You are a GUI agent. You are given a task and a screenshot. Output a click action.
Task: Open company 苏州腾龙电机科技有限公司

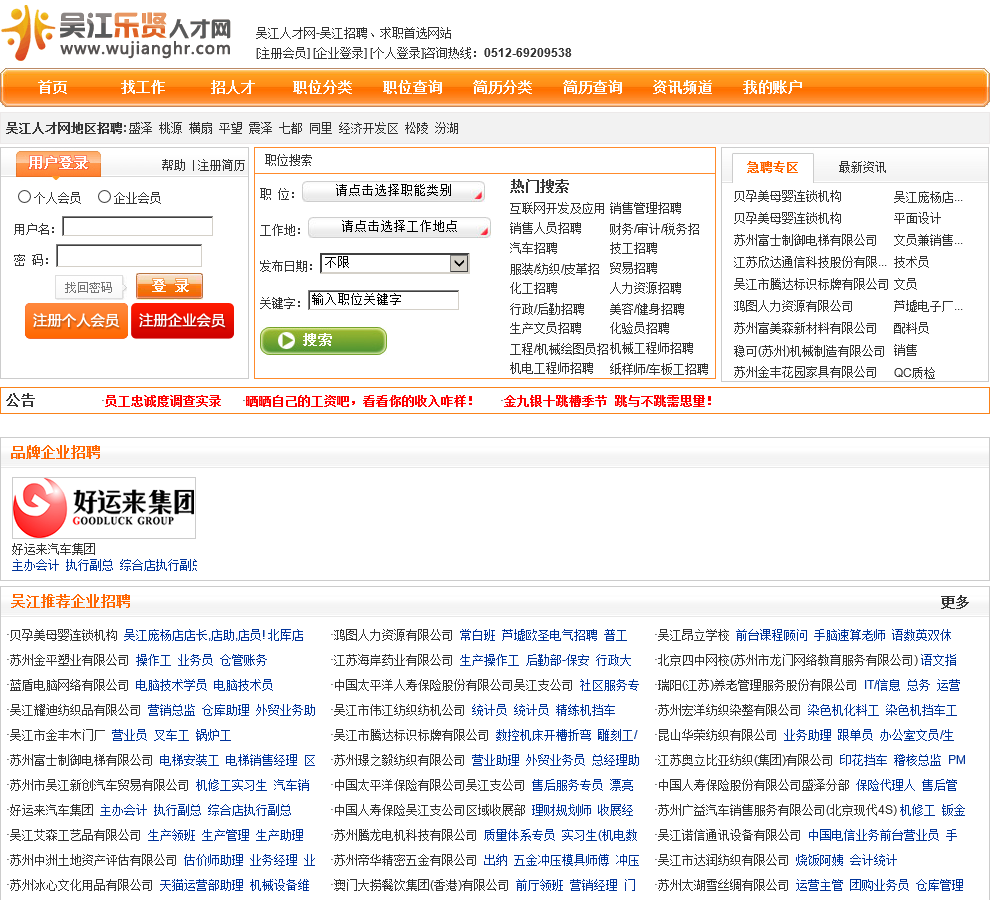pos(405,836)
